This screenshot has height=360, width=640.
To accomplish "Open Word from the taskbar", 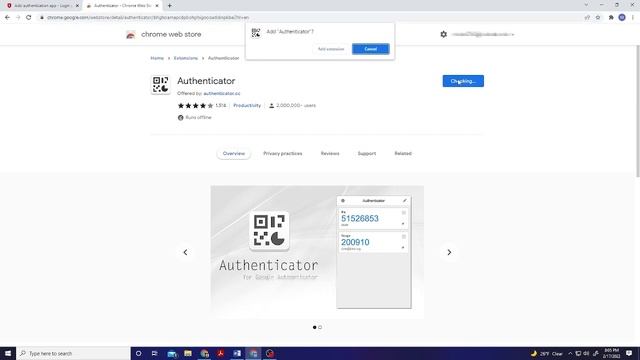I will pyautogui.click(x=237, y=353).
